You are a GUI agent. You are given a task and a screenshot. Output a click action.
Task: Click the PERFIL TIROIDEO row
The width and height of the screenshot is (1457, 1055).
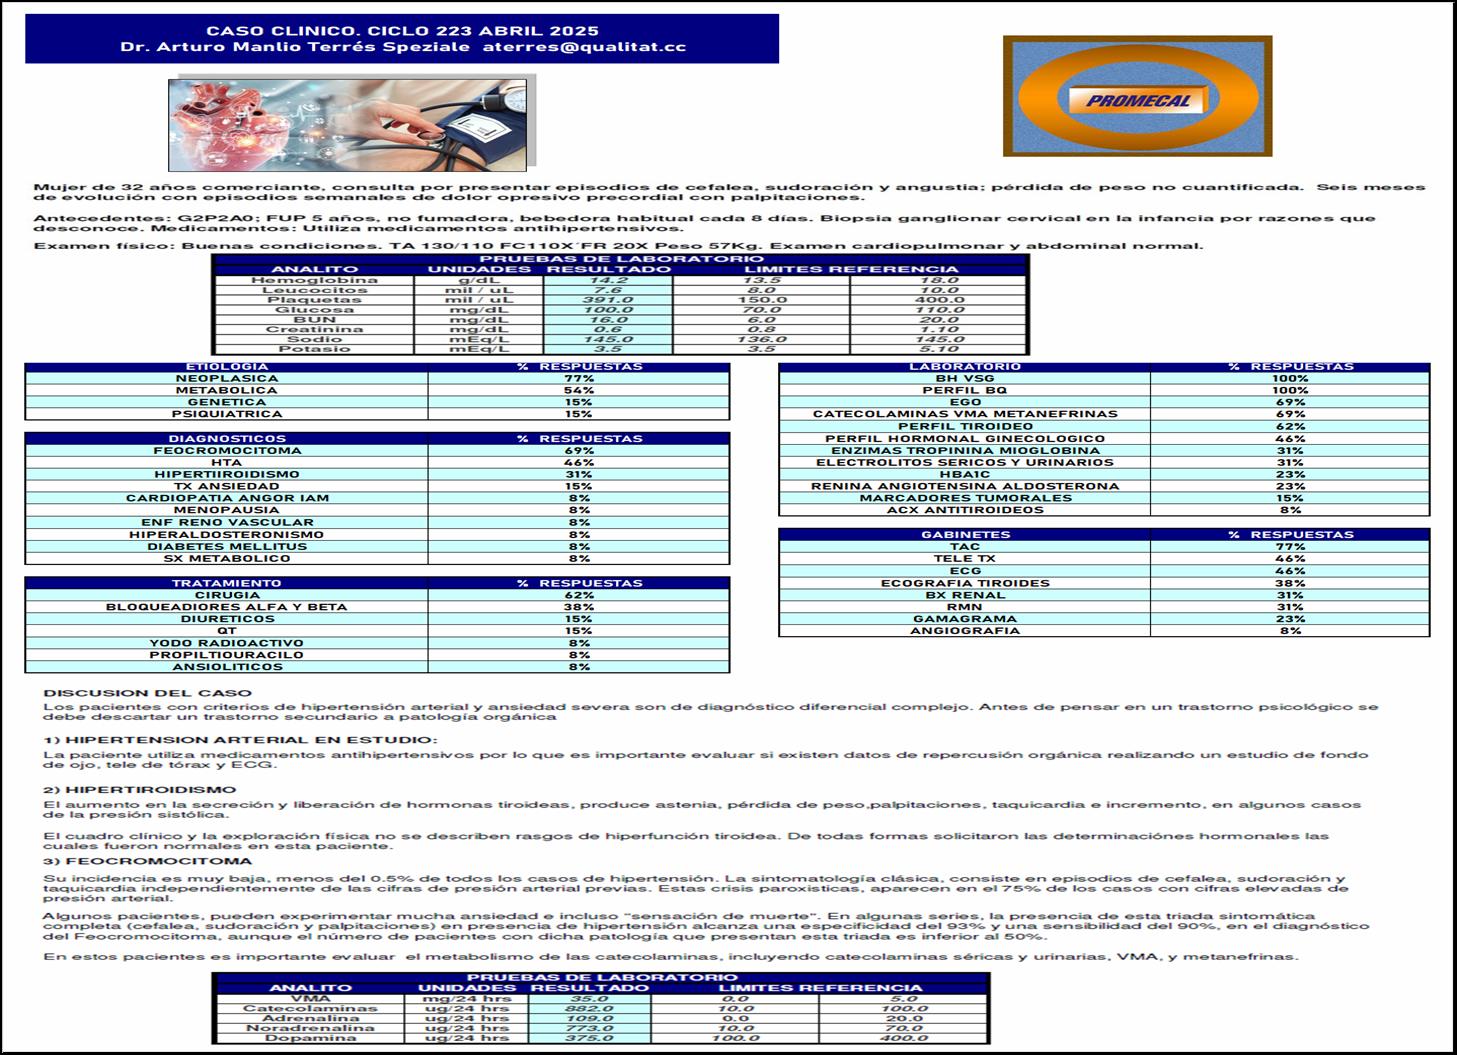tap(1104, 427)
